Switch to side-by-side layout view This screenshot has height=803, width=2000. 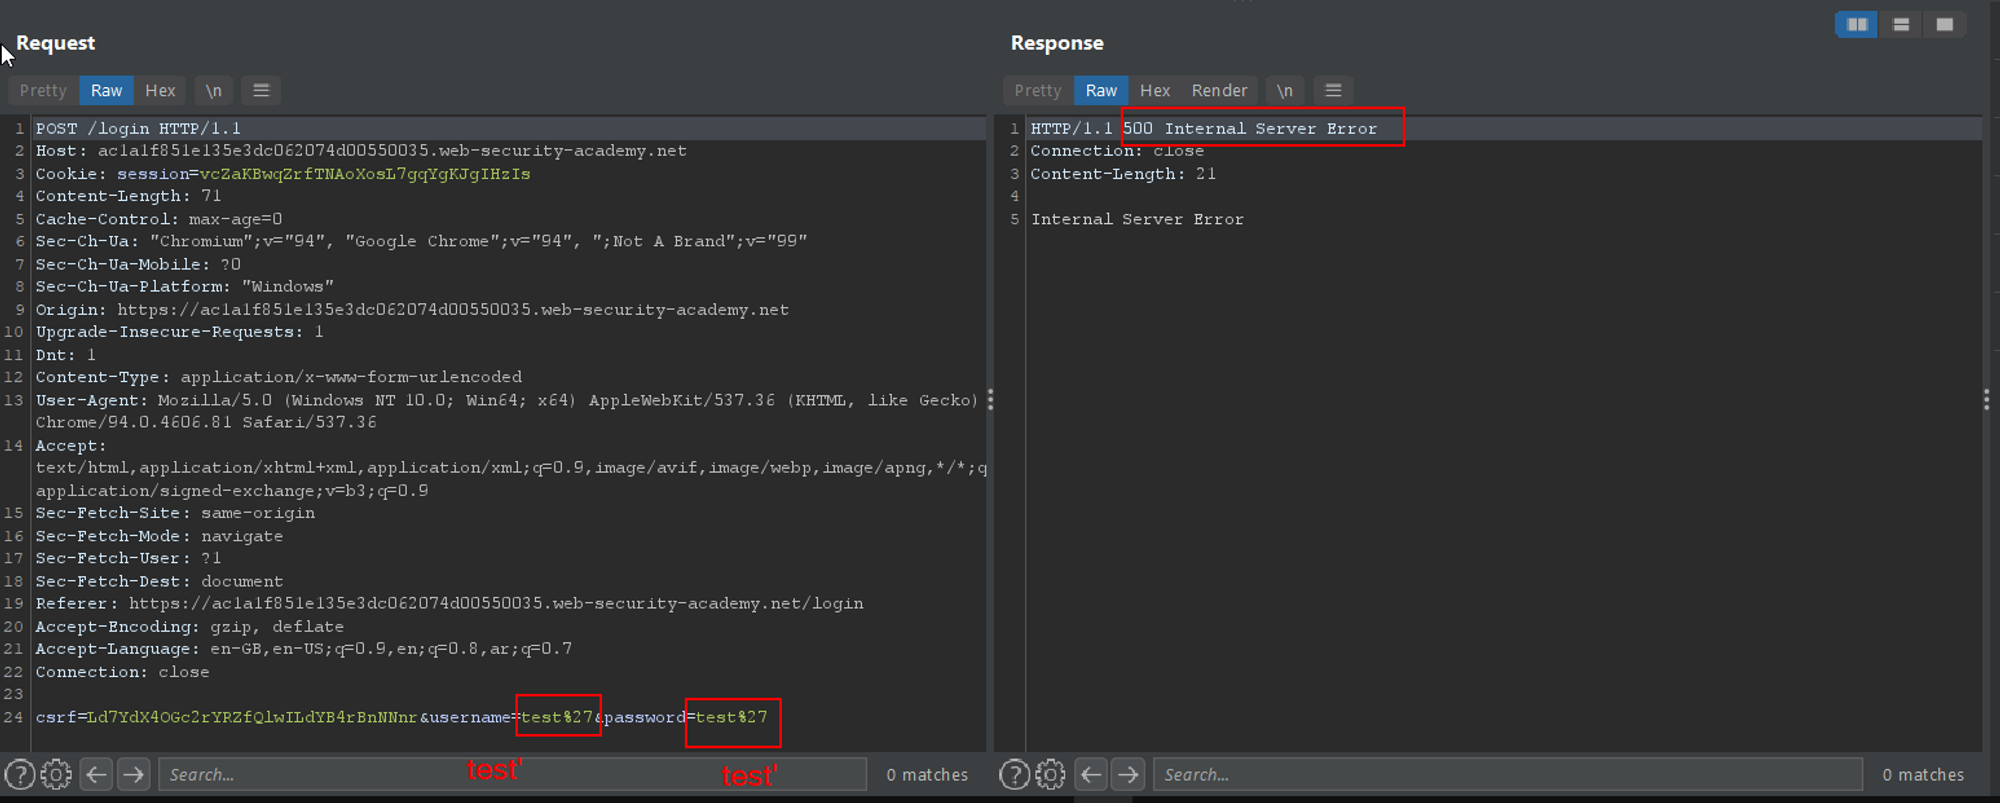point(1857,24)
